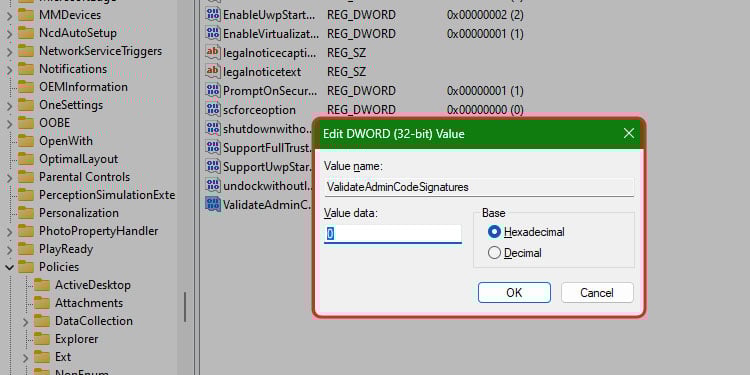Confirm the DWORD edit with OK
The width and height of the screenshot is (750, 375).
tap(514, 292)
